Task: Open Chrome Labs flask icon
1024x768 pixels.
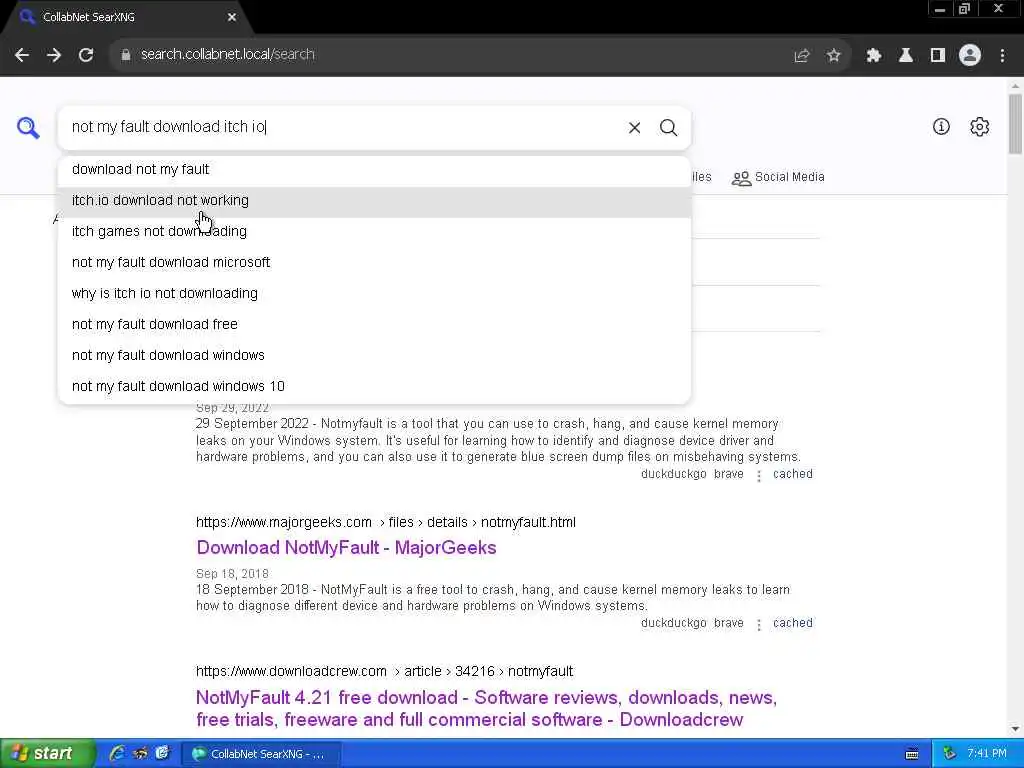Action: [x=906, y=56]
